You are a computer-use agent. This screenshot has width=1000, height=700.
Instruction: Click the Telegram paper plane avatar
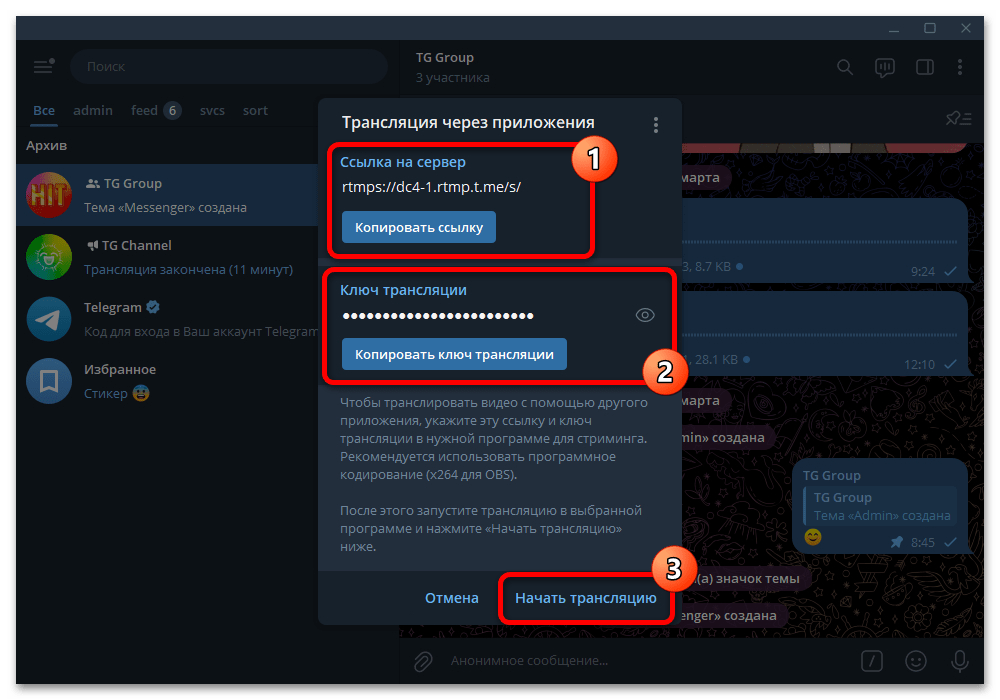pyautogui.click(x=48, y=319)
